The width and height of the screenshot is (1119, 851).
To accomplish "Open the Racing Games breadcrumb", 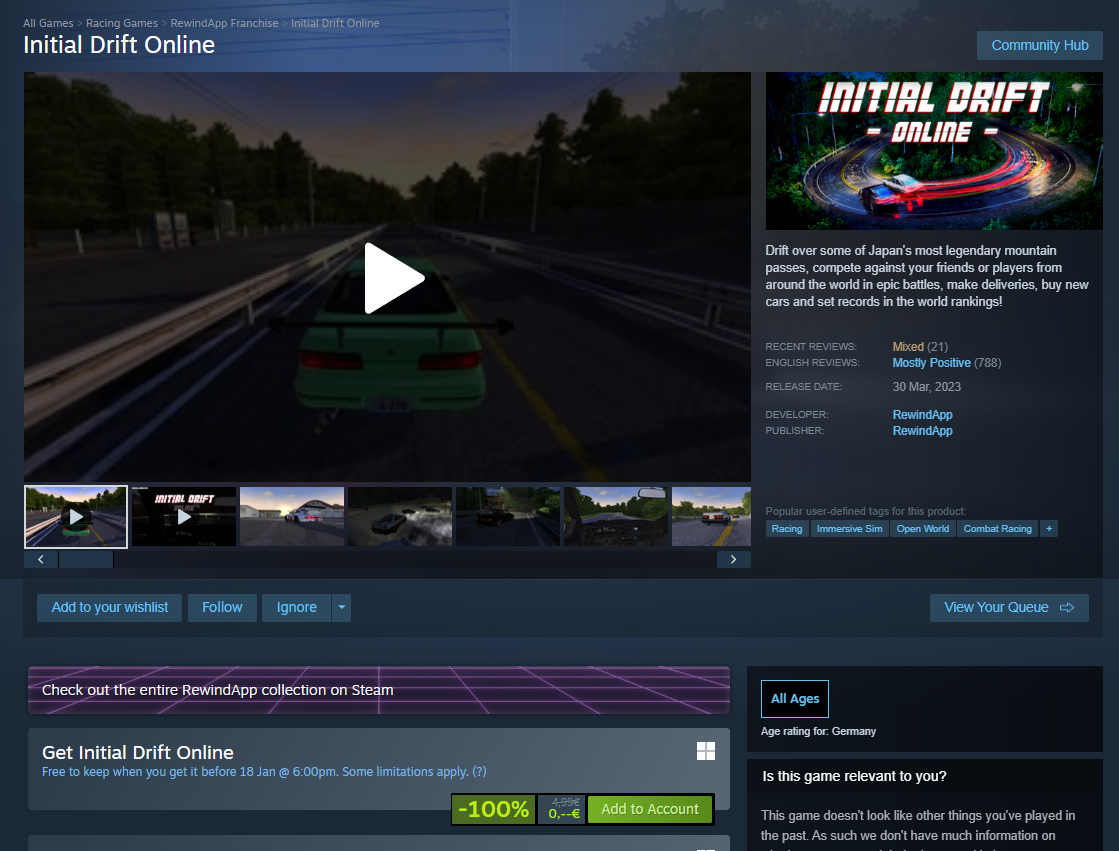I will (122, 23).
